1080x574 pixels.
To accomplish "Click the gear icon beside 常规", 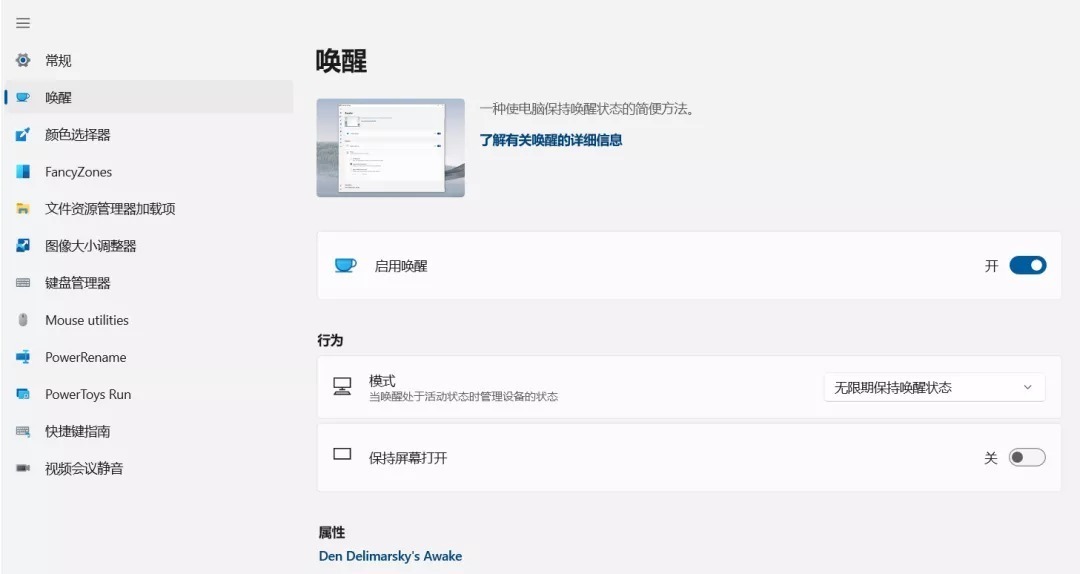I will 23,61.
